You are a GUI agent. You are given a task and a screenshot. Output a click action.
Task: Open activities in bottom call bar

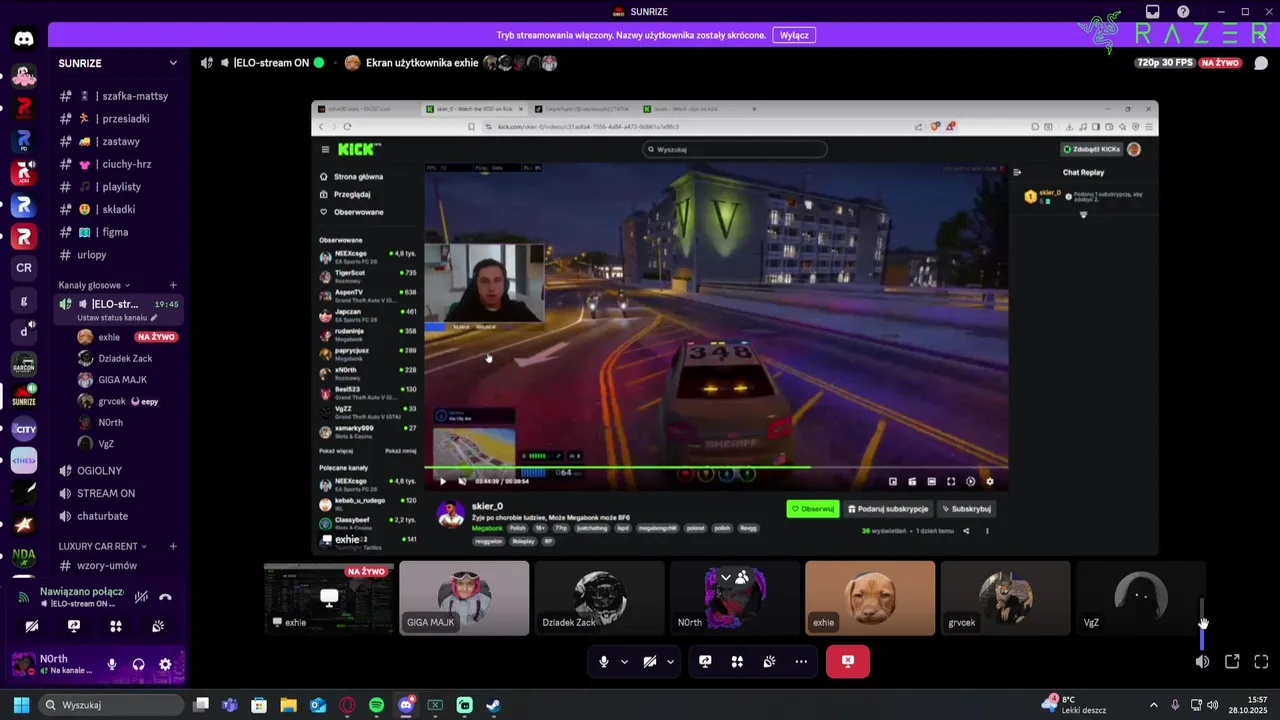coord(737,661)
